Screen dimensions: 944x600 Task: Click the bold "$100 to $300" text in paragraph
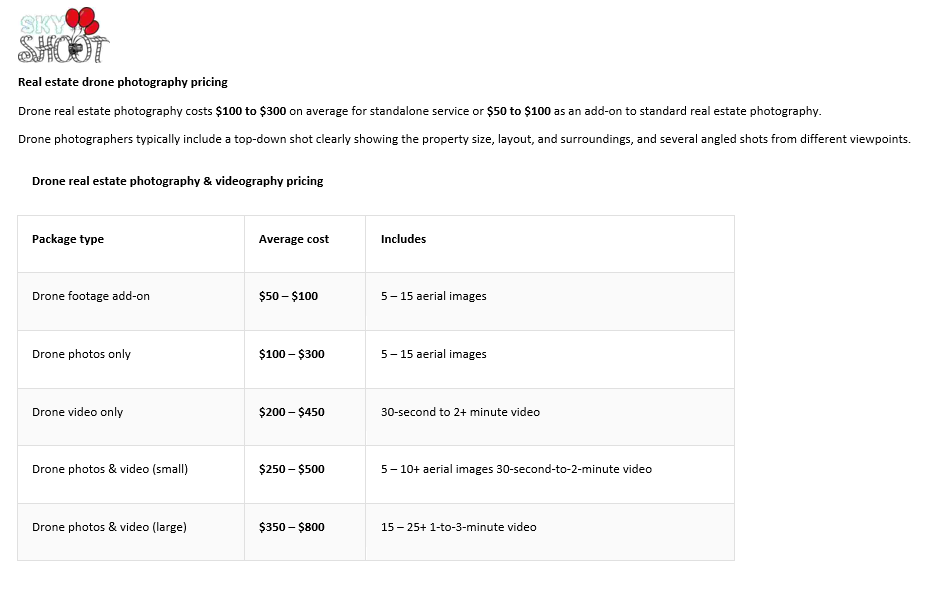(251, 111)
